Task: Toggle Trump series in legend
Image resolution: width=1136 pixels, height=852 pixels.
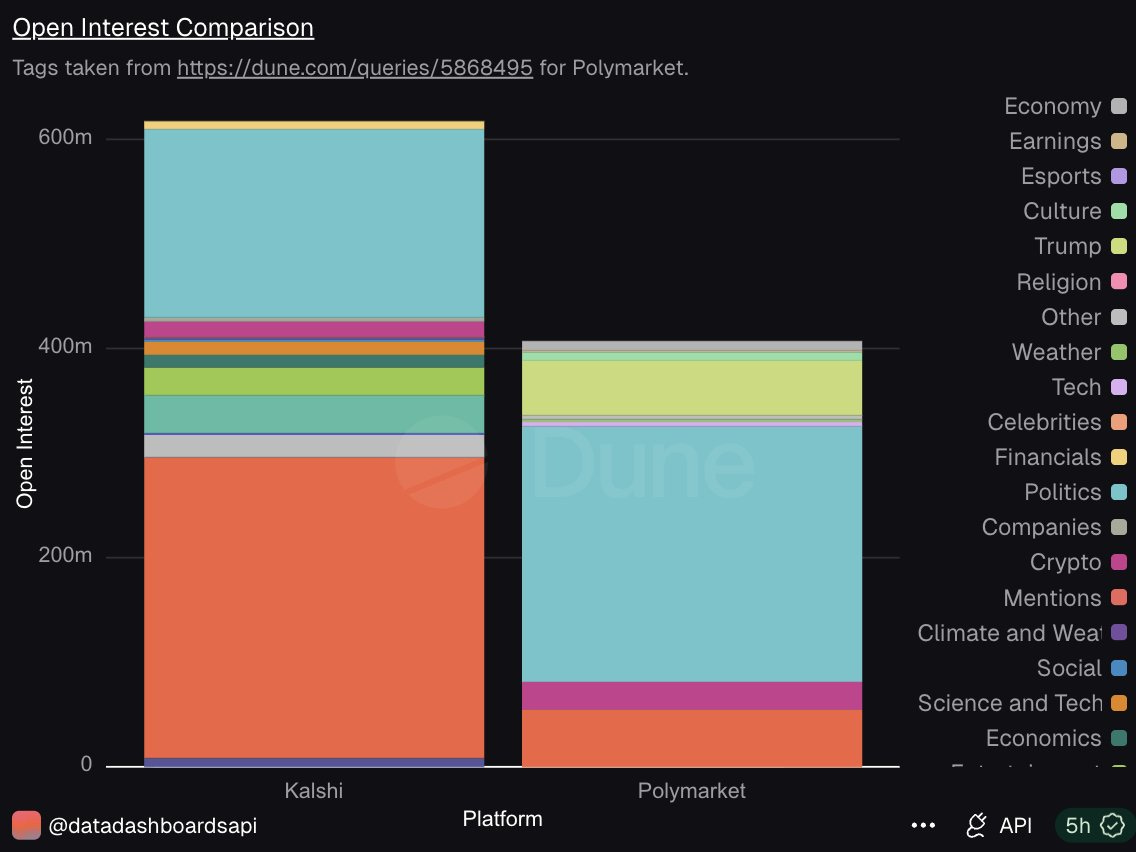Action: coord(1080,246)
